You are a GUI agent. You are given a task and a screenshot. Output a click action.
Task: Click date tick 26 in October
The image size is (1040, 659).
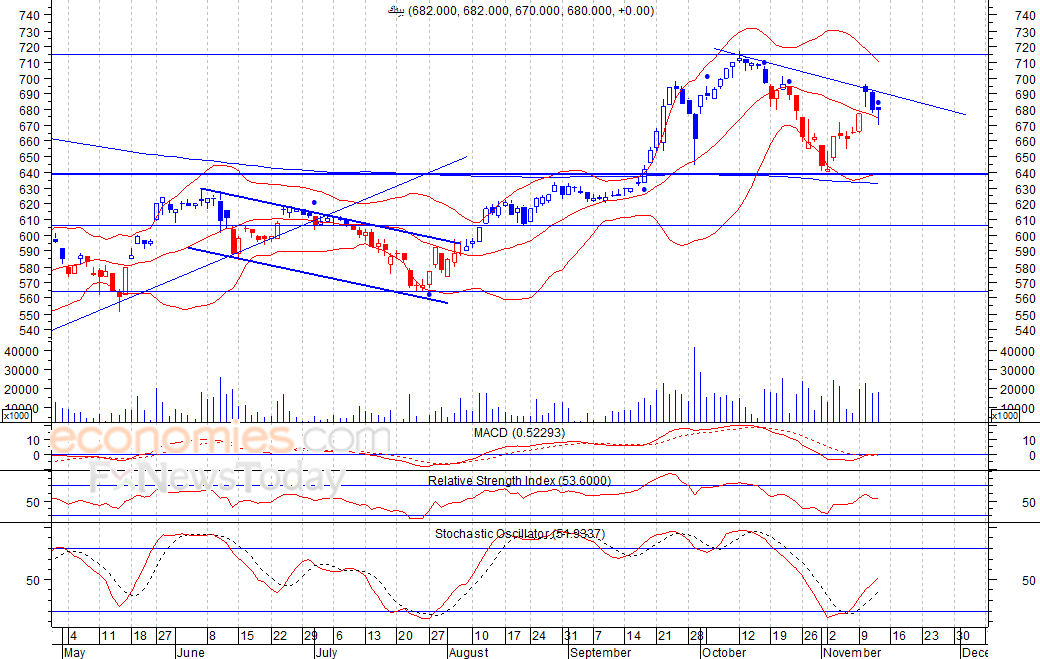[811, 636]
